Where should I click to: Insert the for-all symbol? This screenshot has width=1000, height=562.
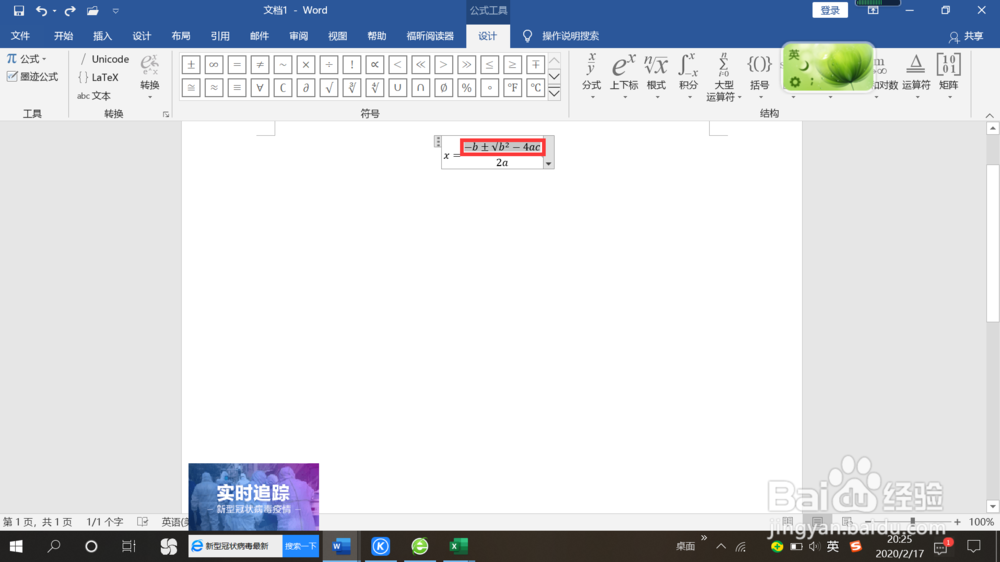click(x=260, y=87)
